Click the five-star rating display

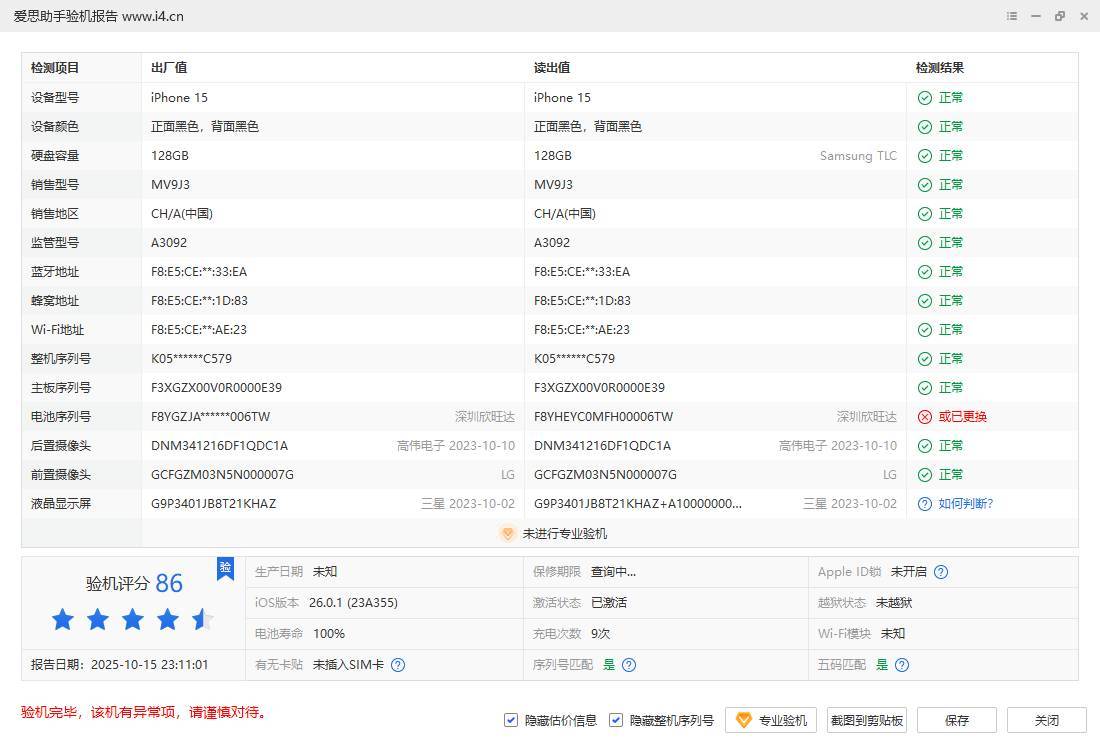132,620
